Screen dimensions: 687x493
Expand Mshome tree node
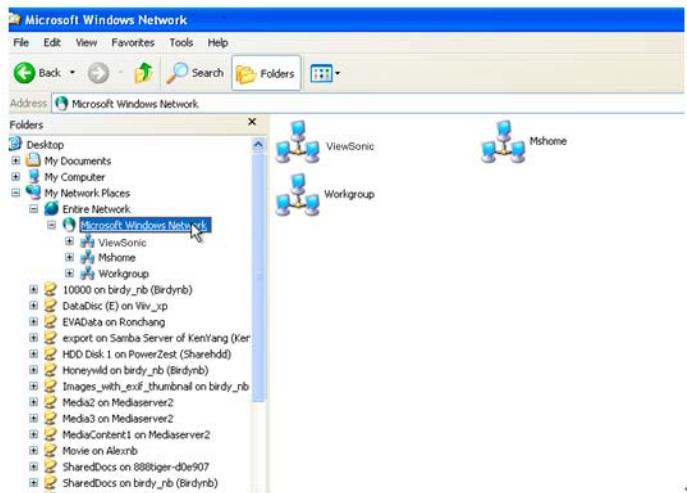[69, 257]
